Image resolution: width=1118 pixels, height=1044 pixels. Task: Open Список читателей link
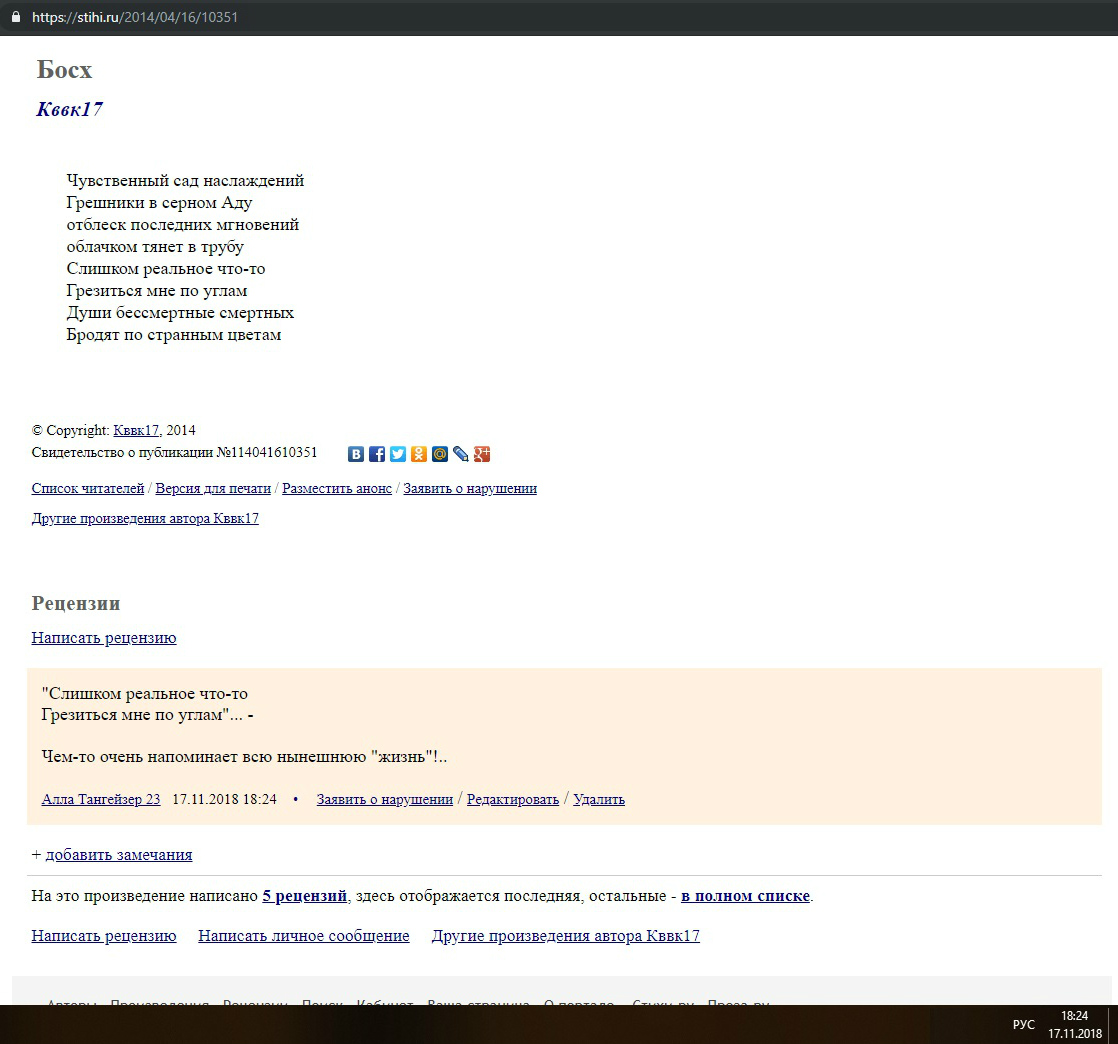point(88,489)
